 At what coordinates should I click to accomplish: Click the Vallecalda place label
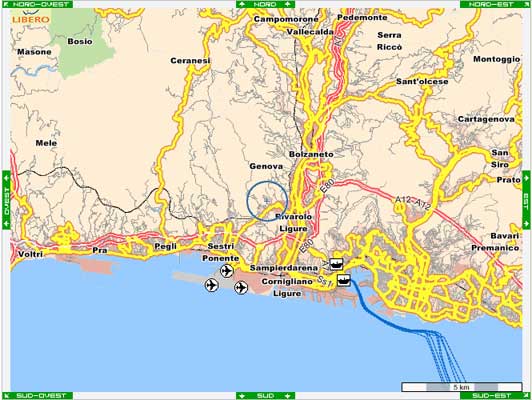tap(310, 32)
